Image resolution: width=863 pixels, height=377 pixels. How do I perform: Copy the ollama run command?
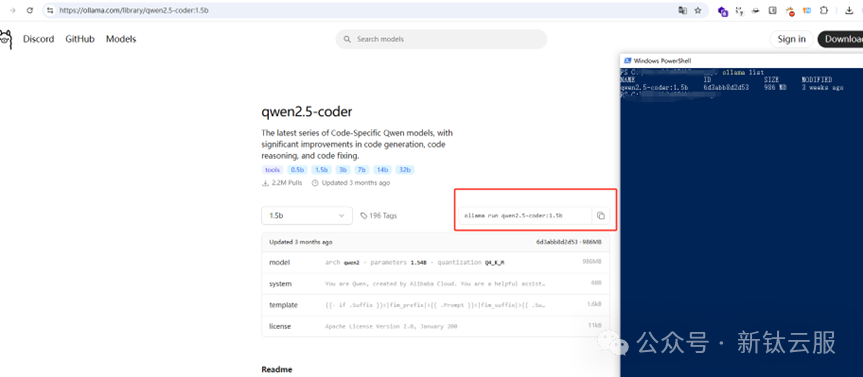pyautogui.click(x=600, y=216)
